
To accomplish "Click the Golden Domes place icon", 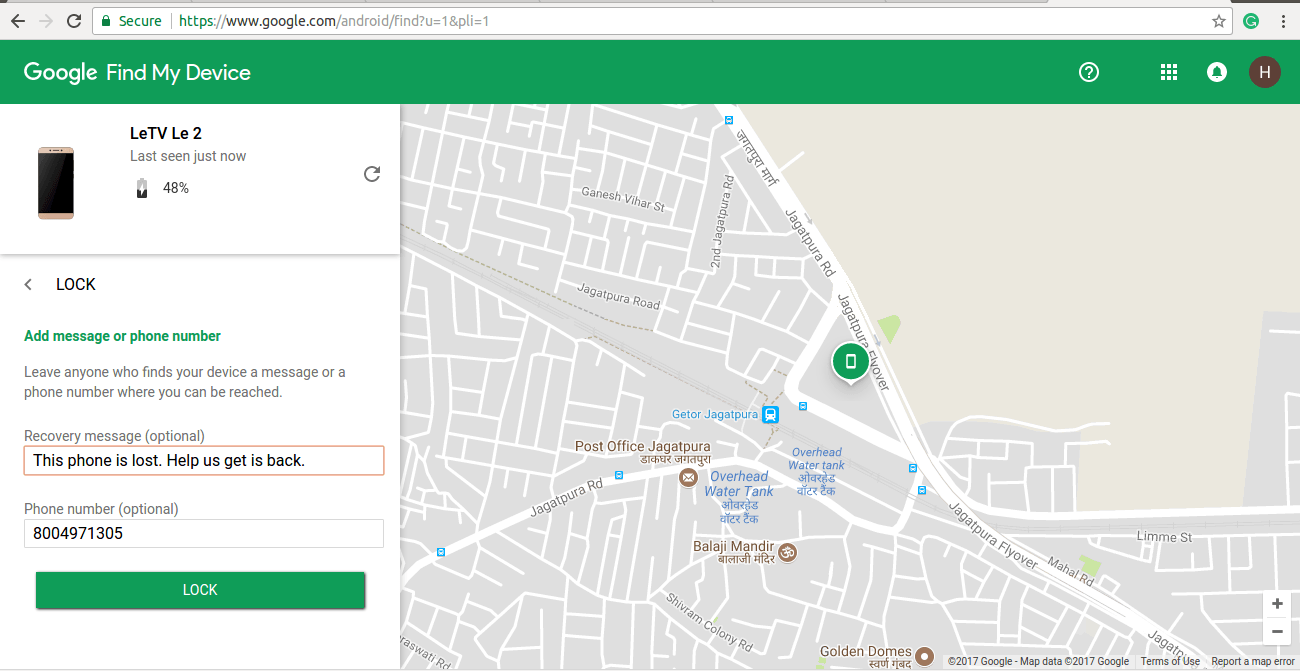I will [925, 657].
